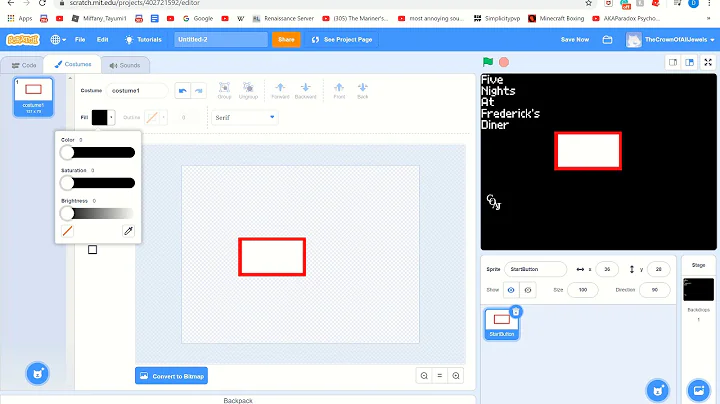Click the project title field Untitled-2
Viewport: 720px width, 404px height.
pos(220,39)
